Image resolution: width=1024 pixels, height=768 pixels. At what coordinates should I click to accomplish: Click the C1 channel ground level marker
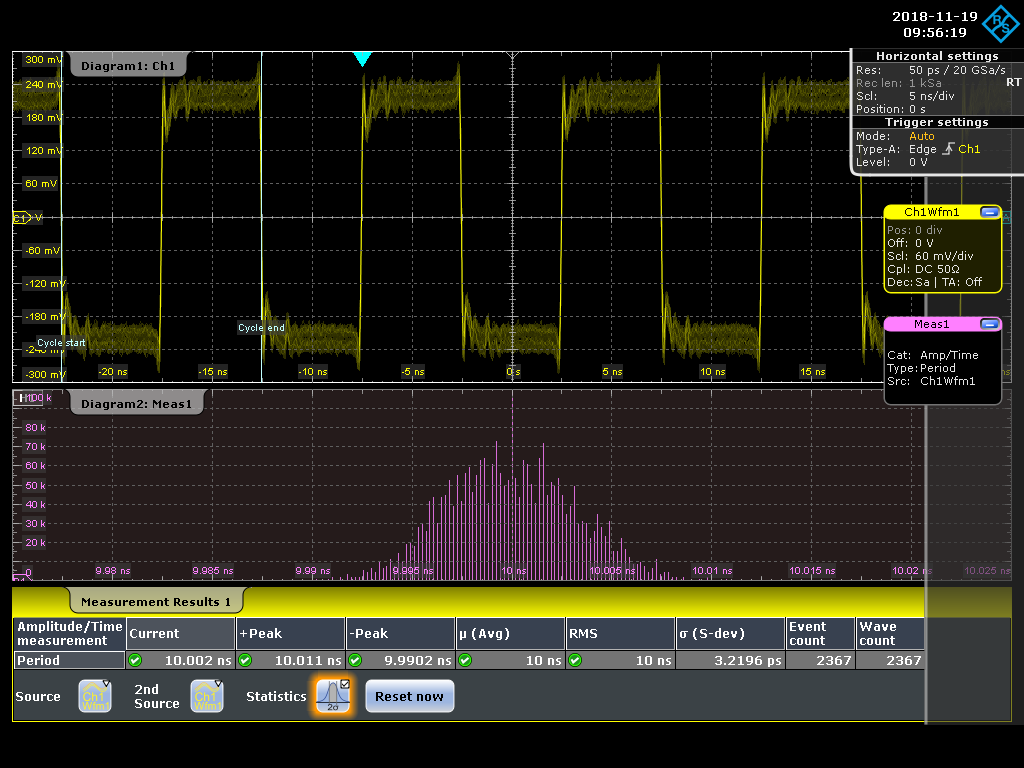pyautogui.click(x=22, y=217)
